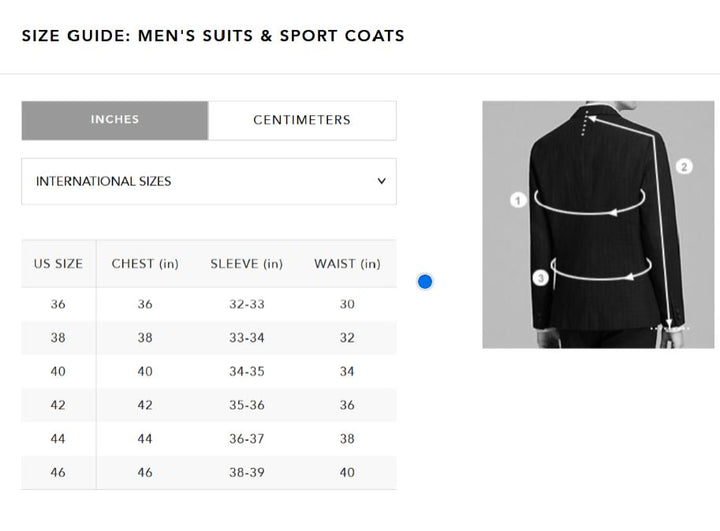
Task: Click the dropdown chevron arrow
Action: pos(381,181)
